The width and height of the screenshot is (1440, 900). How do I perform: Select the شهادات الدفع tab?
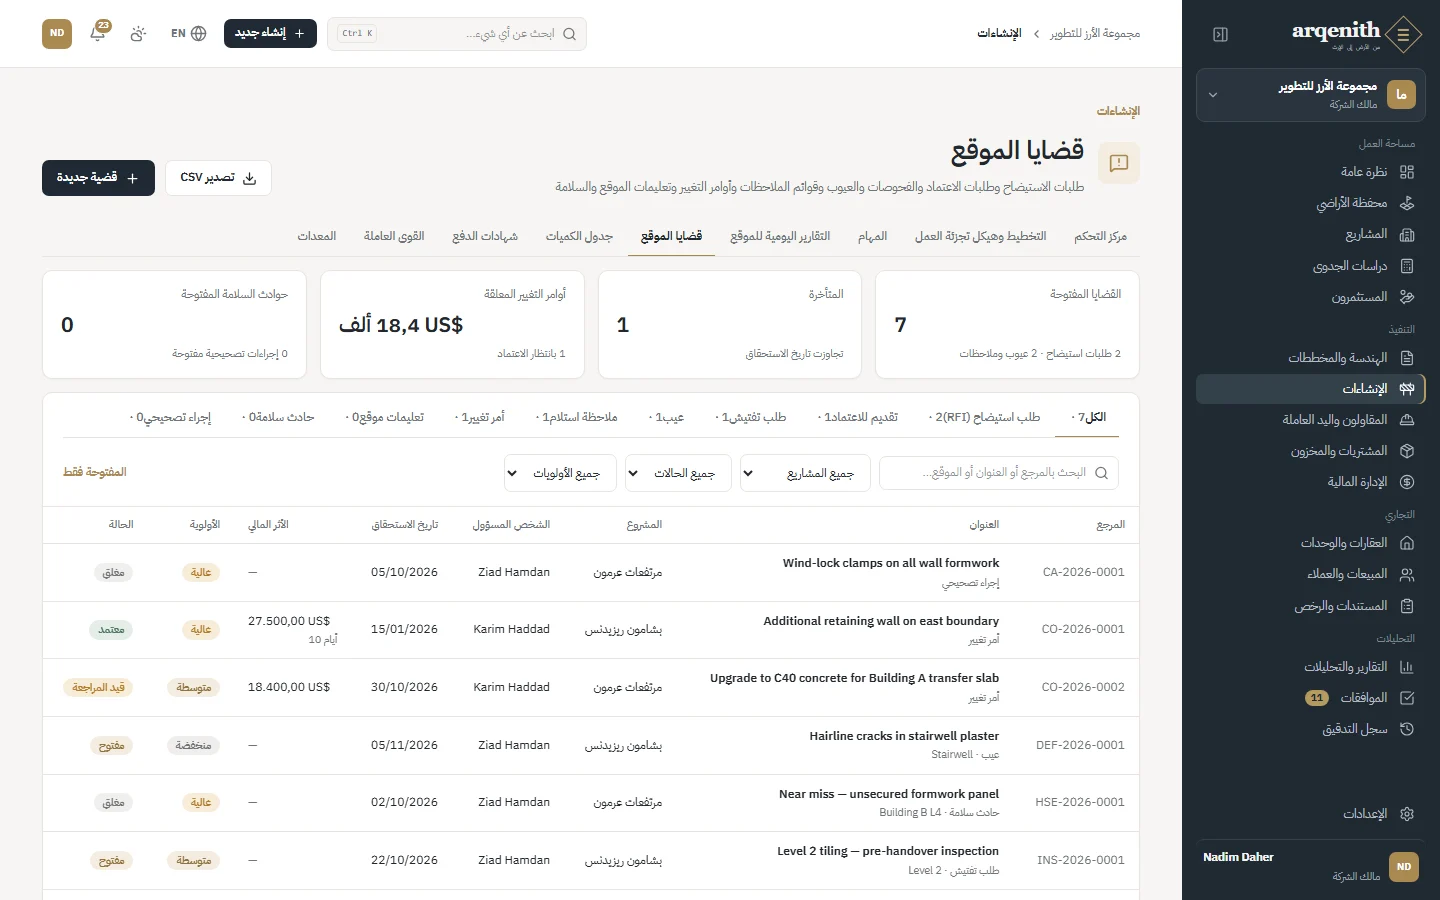485,236
